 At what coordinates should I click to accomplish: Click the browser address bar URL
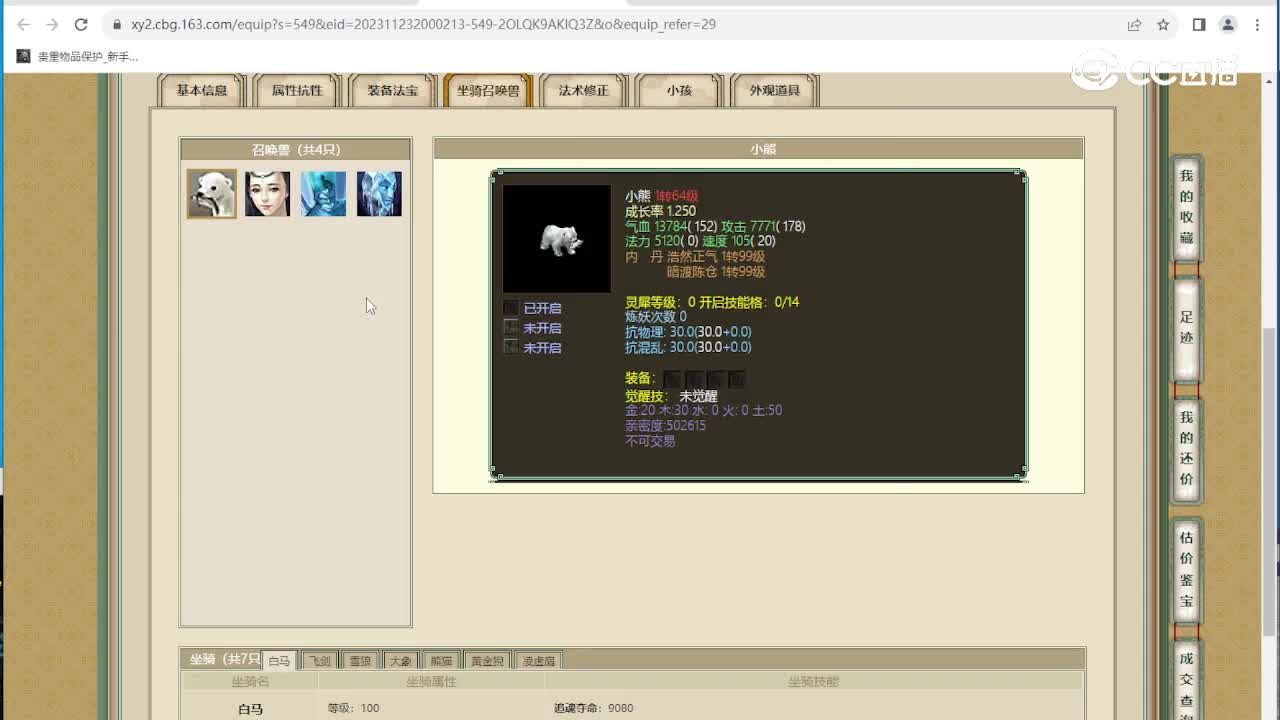(423, 24)
